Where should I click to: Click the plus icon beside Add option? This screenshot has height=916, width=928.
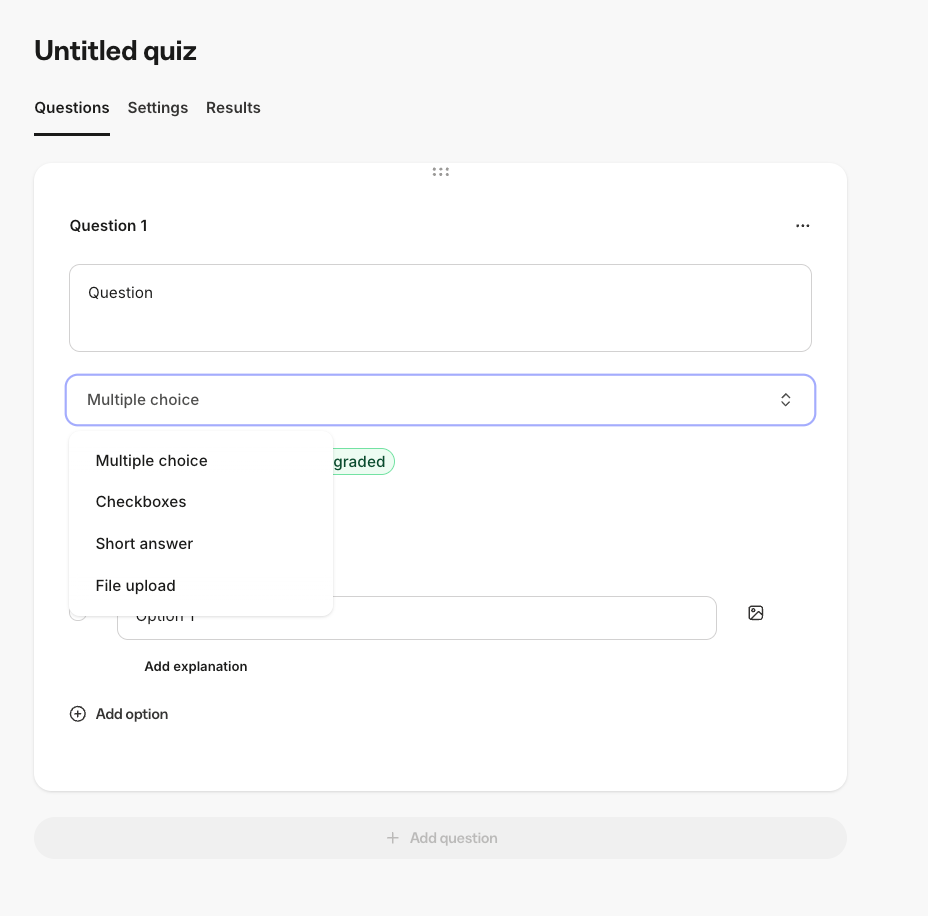coord(78,714)
